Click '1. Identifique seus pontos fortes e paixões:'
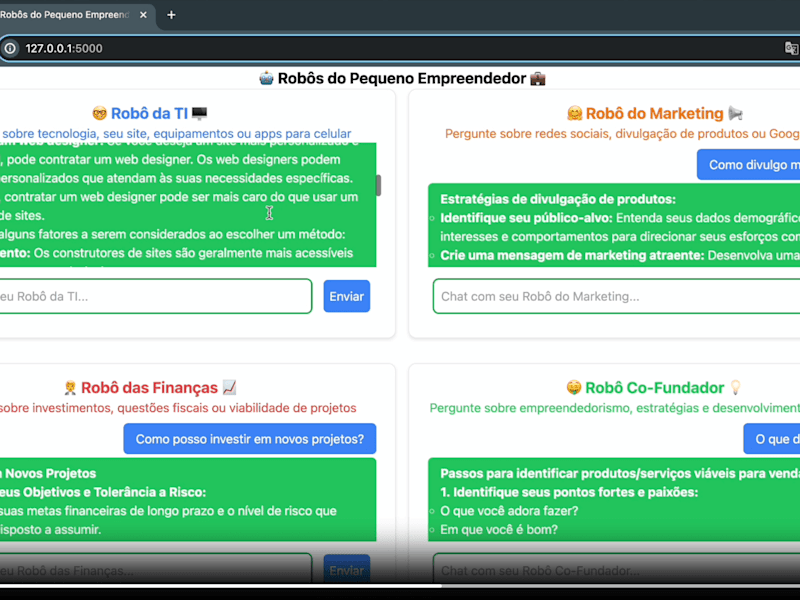 click(x=569, y=492)
